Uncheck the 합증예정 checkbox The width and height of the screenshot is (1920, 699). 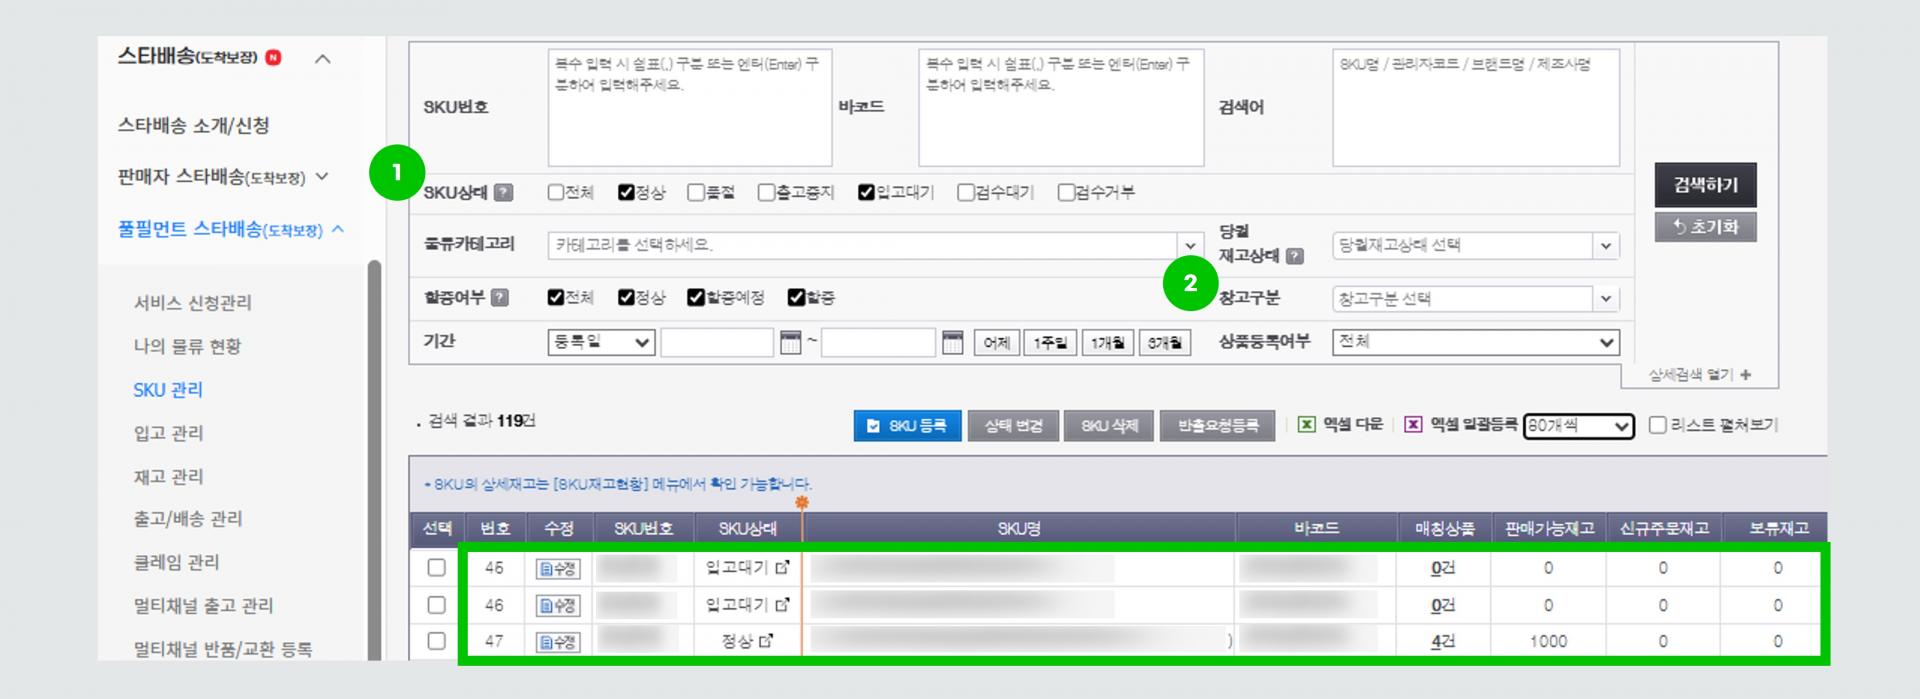point(696,297)
